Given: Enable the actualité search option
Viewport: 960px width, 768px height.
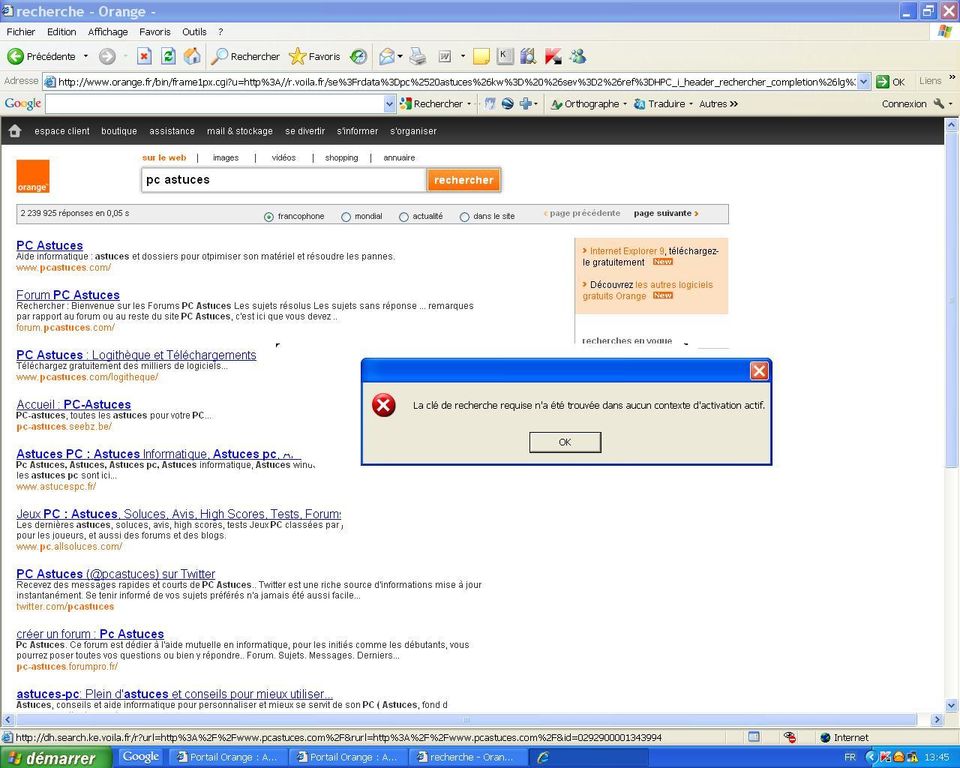Looking at the screenshot, I should 404,216.
